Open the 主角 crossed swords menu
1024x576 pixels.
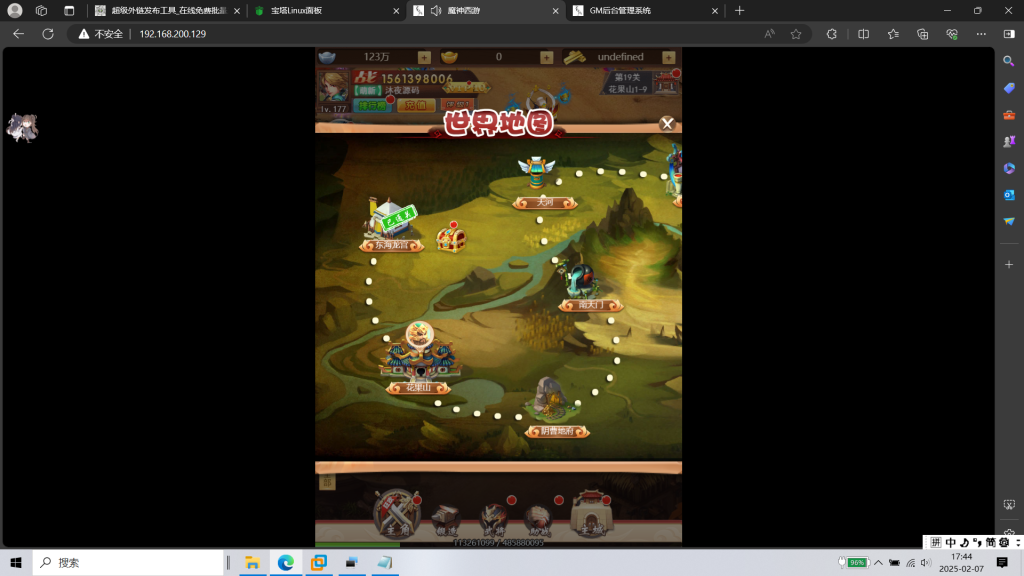click(x=396, y=511)
